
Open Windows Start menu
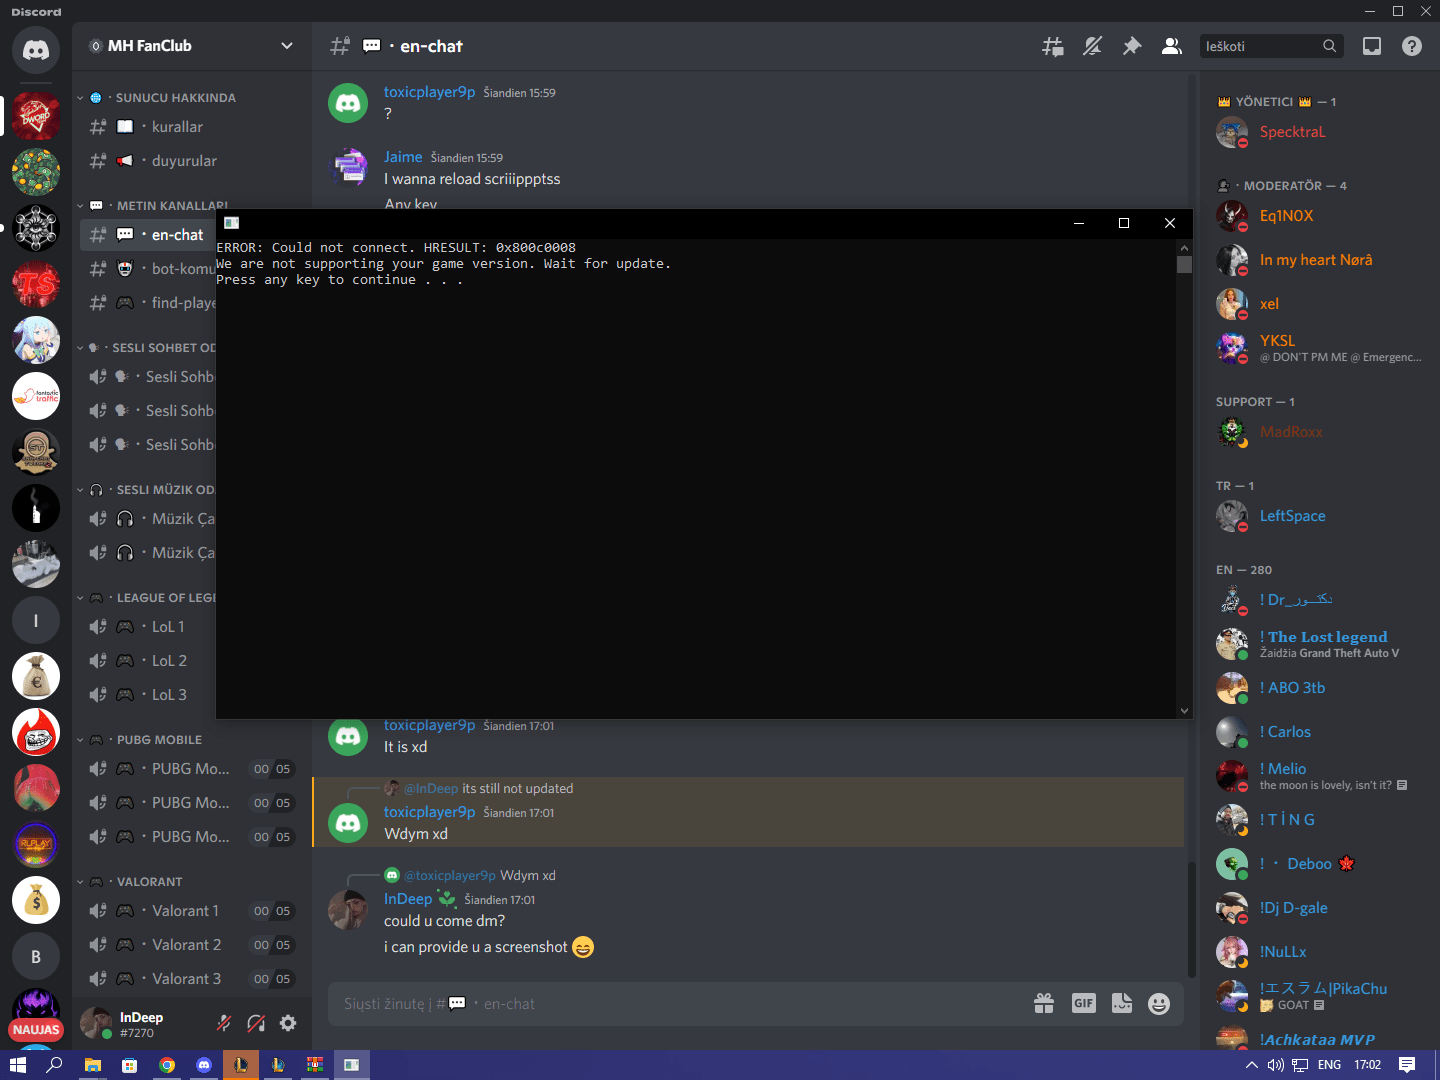coord(17,1065)
